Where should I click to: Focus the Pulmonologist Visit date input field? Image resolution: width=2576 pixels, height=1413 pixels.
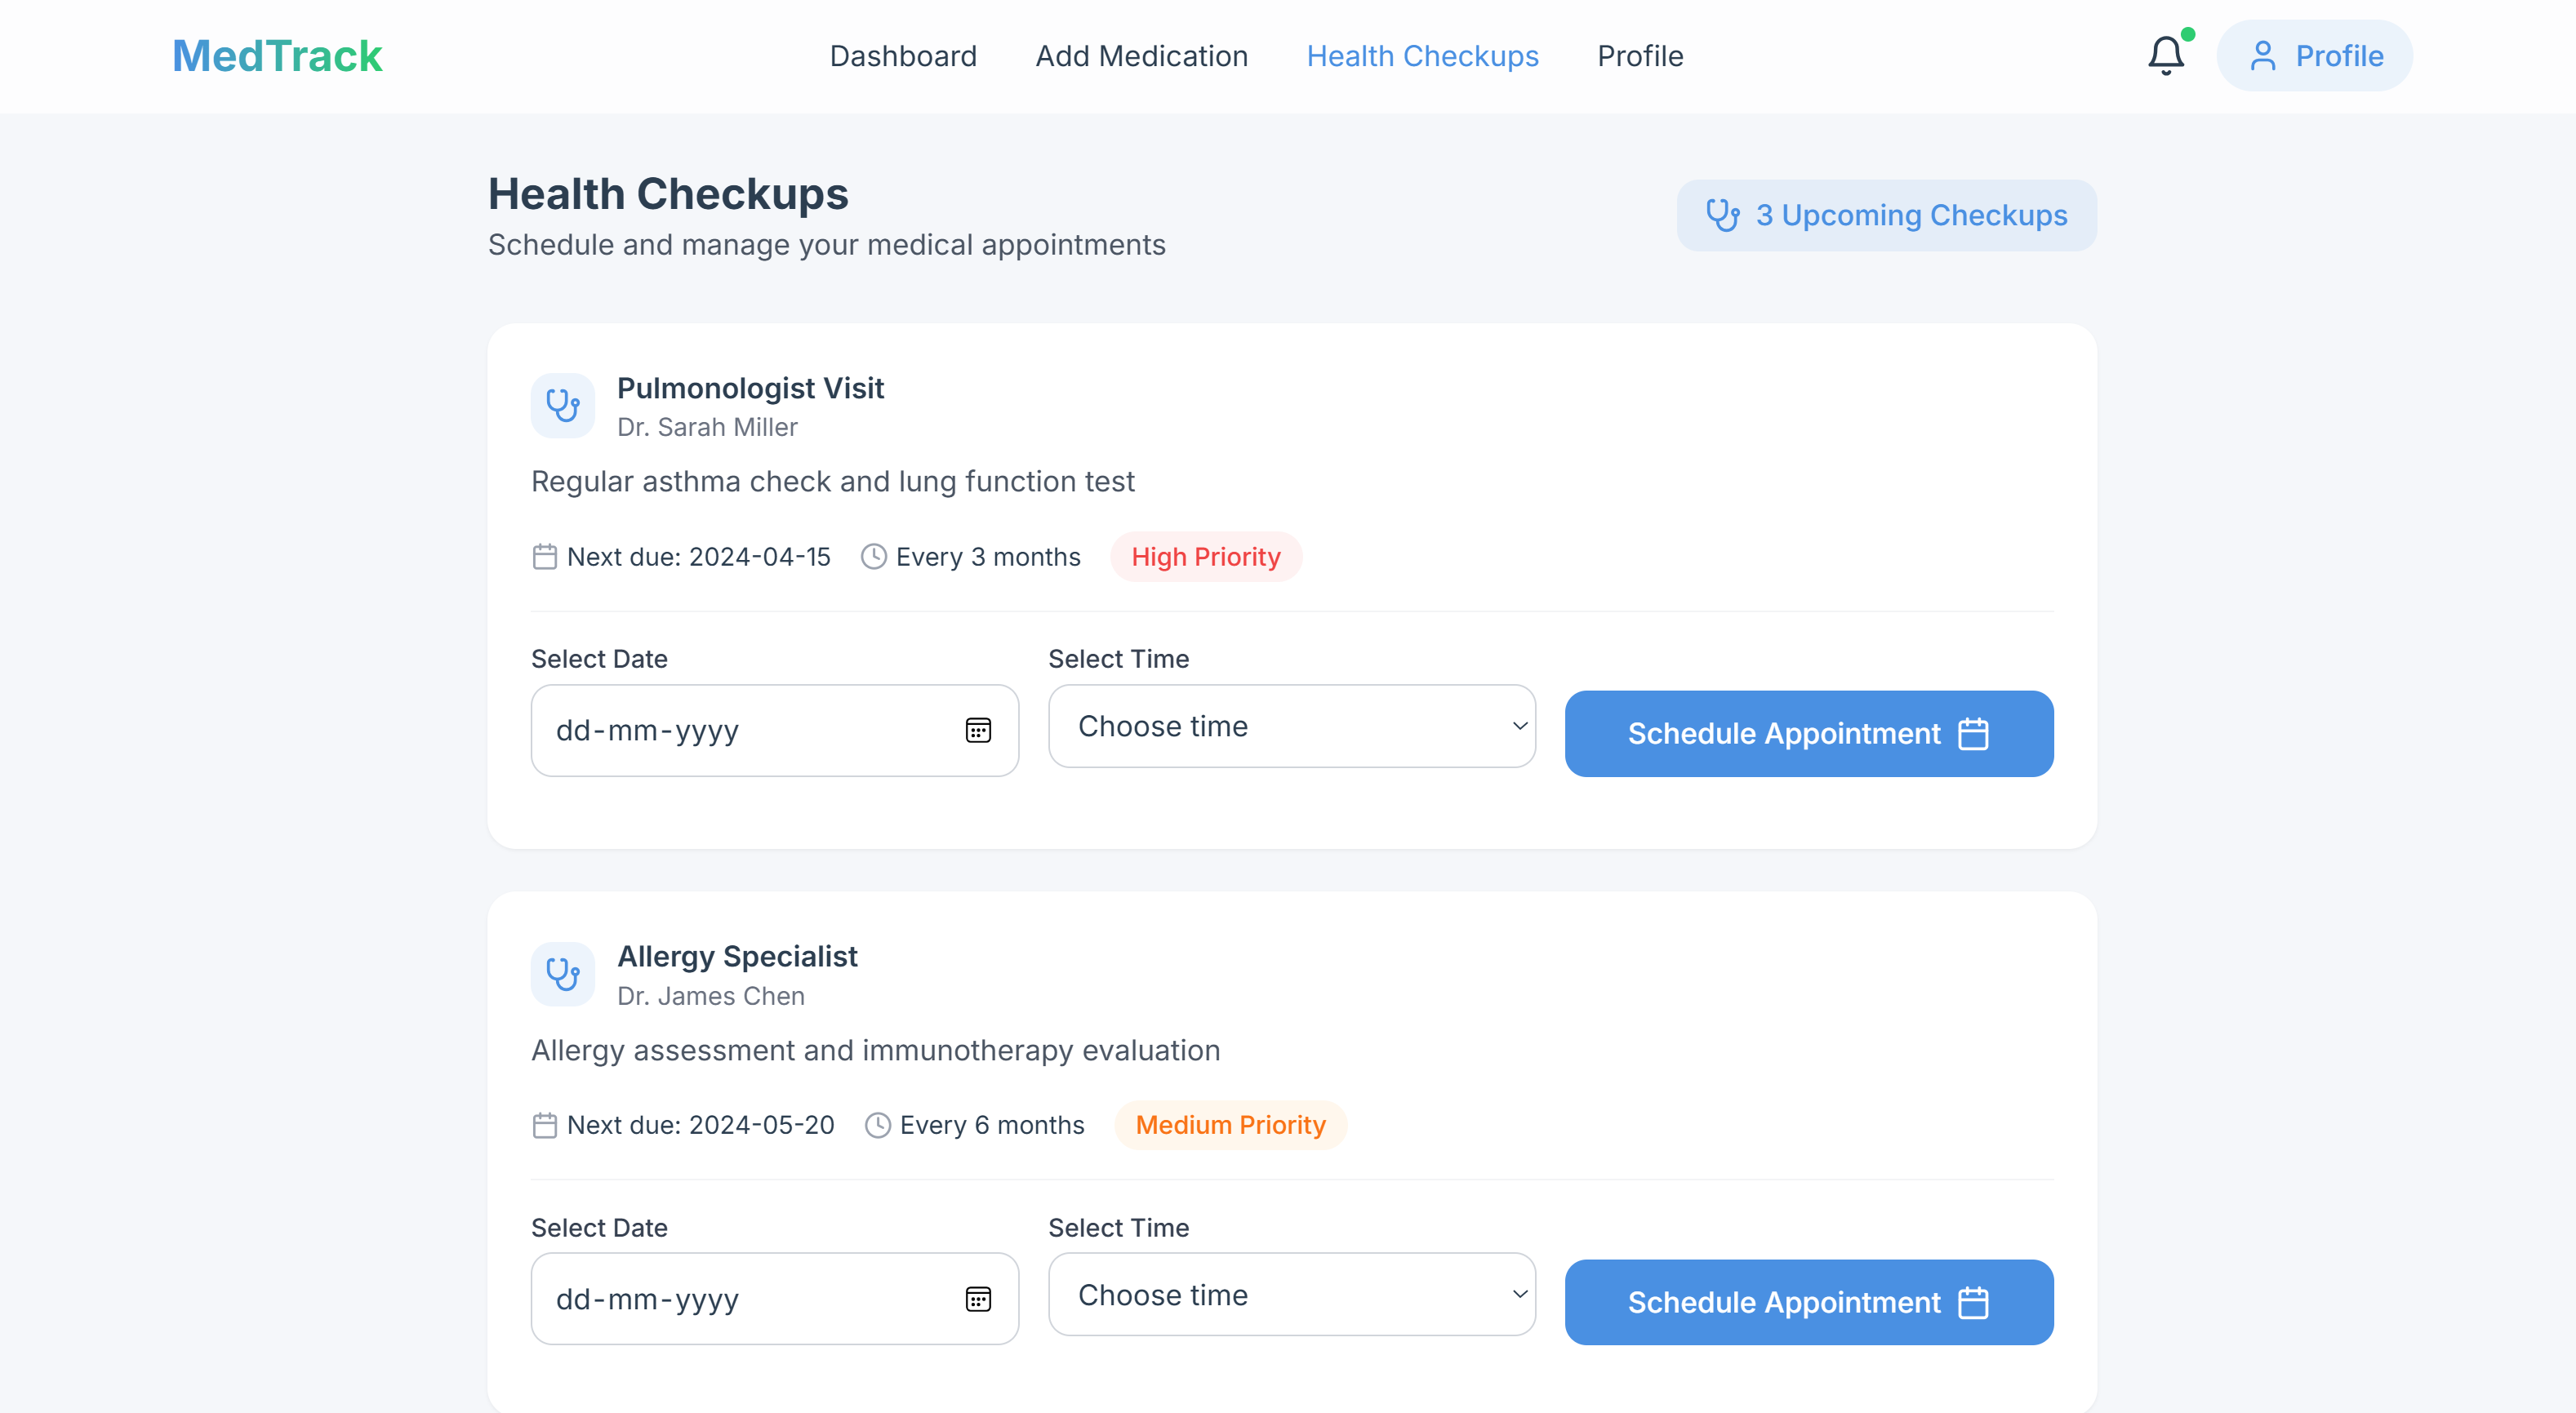(x=774, y=731)
